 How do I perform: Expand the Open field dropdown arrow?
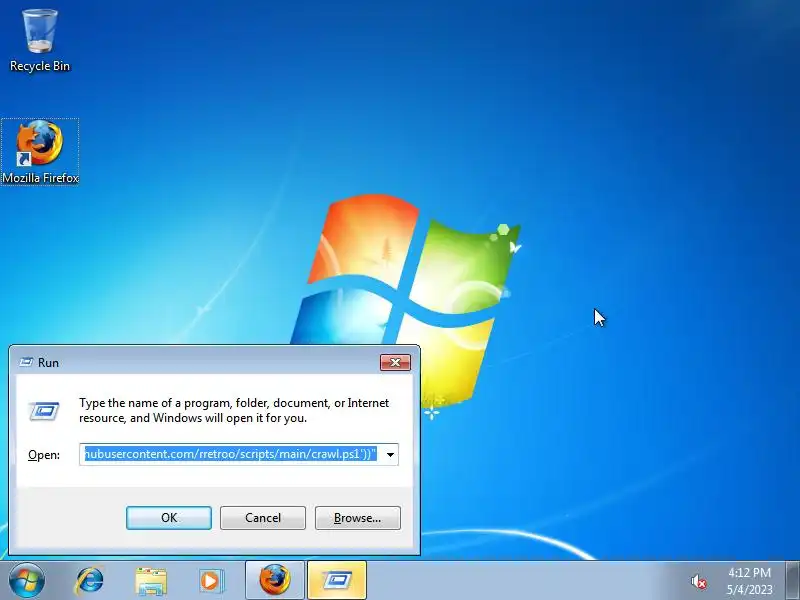390,454
